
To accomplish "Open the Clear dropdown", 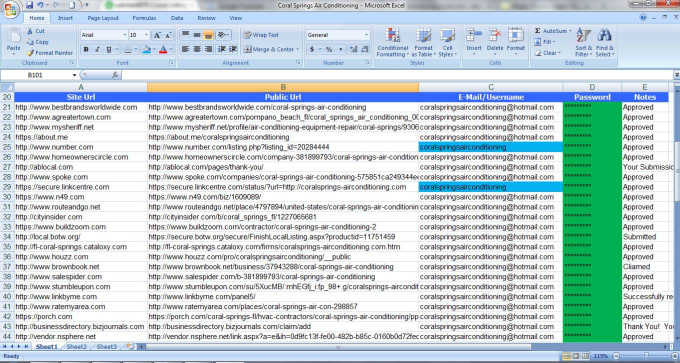I will (x=547, y=53).
